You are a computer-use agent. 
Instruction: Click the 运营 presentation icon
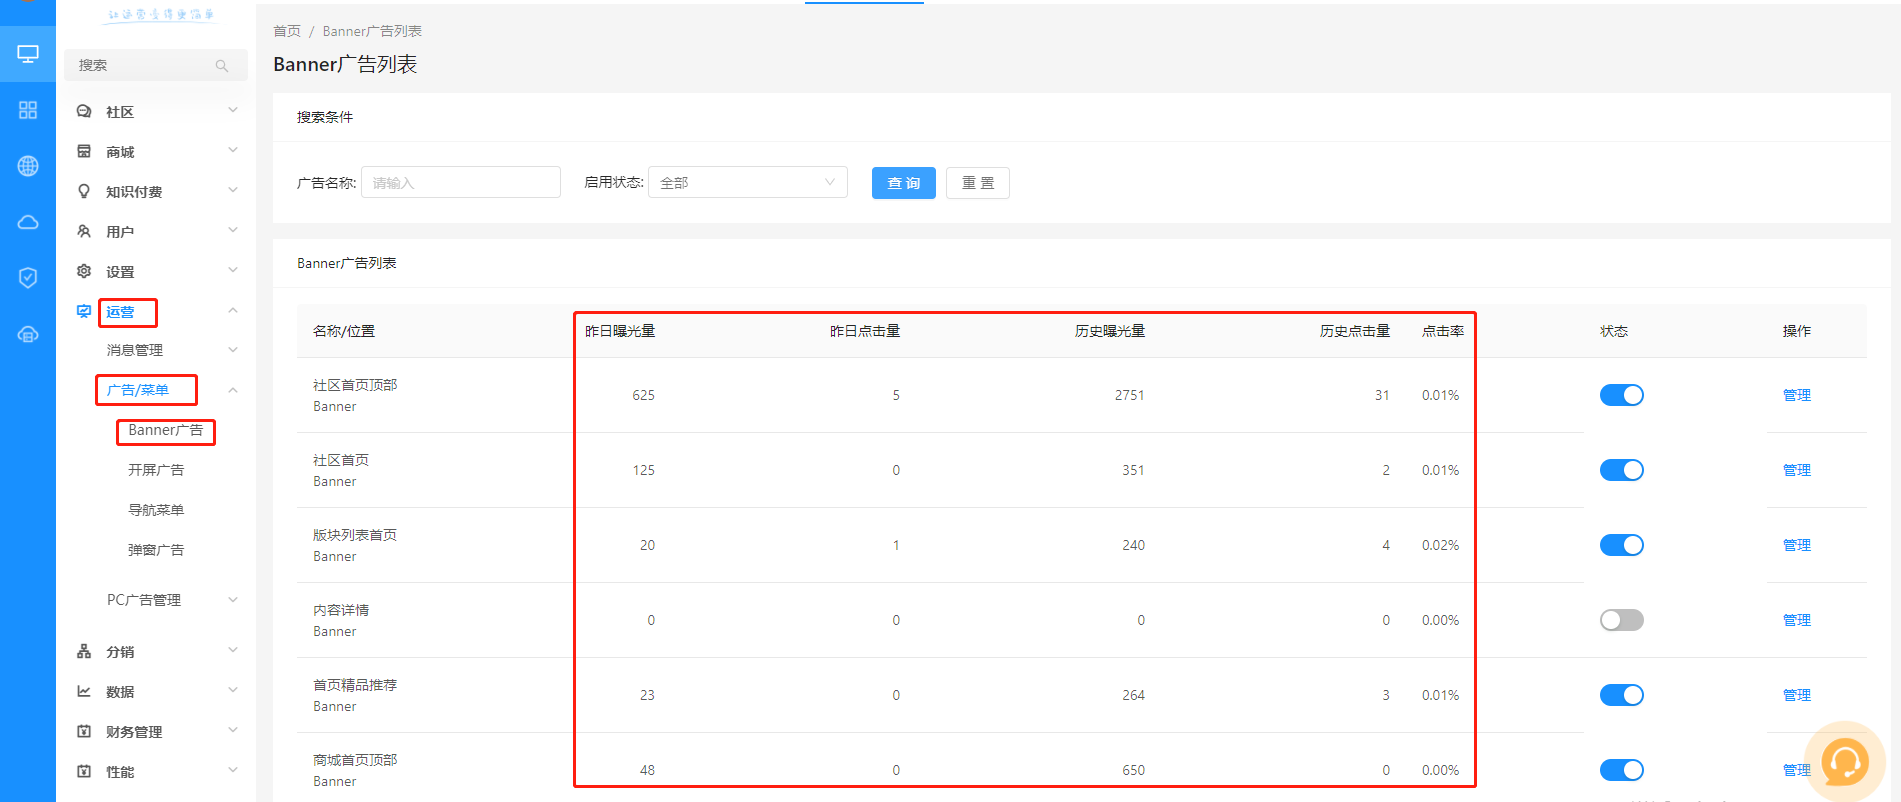tap(84, 312)
